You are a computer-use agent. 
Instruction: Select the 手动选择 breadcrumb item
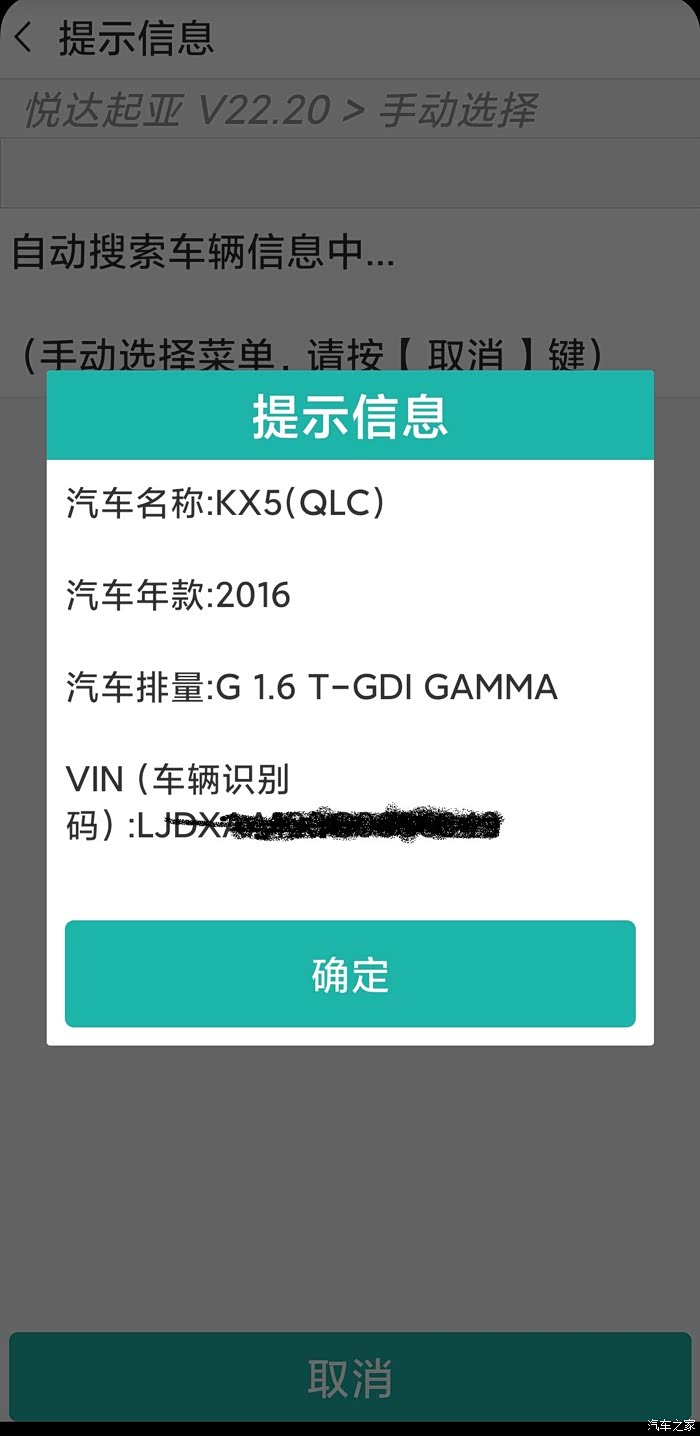[x=457, y=109]
